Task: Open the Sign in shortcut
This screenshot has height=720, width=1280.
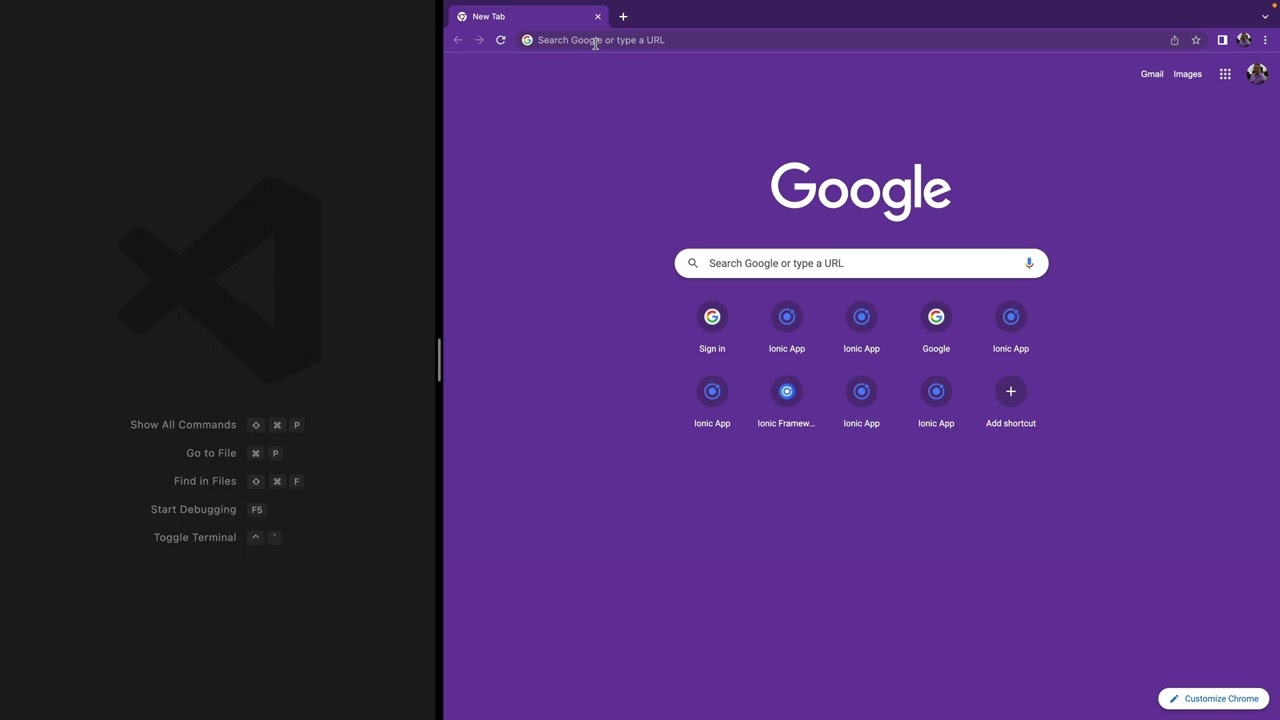Action: [712, 329]
